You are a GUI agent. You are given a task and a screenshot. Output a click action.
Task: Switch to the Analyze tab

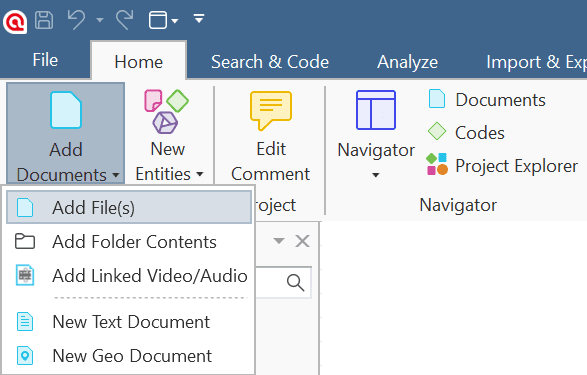click(407, 62)
